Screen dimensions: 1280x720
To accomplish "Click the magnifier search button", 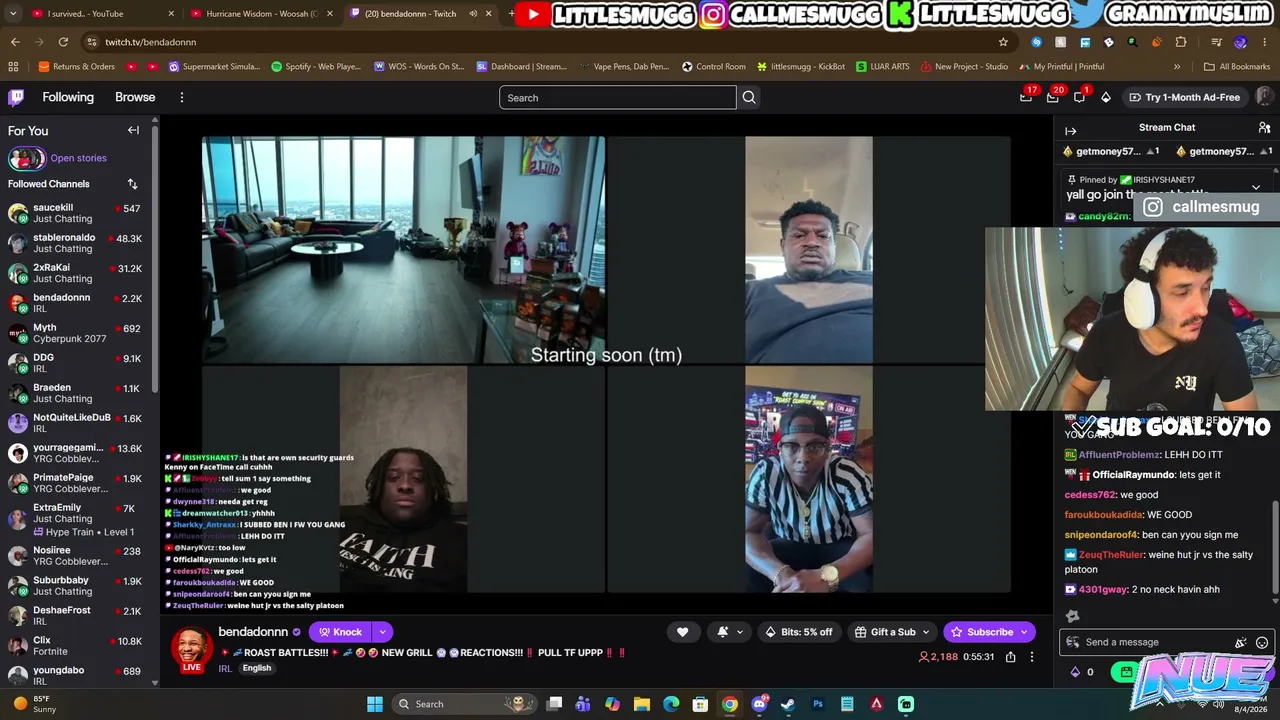I will (749, 97).
